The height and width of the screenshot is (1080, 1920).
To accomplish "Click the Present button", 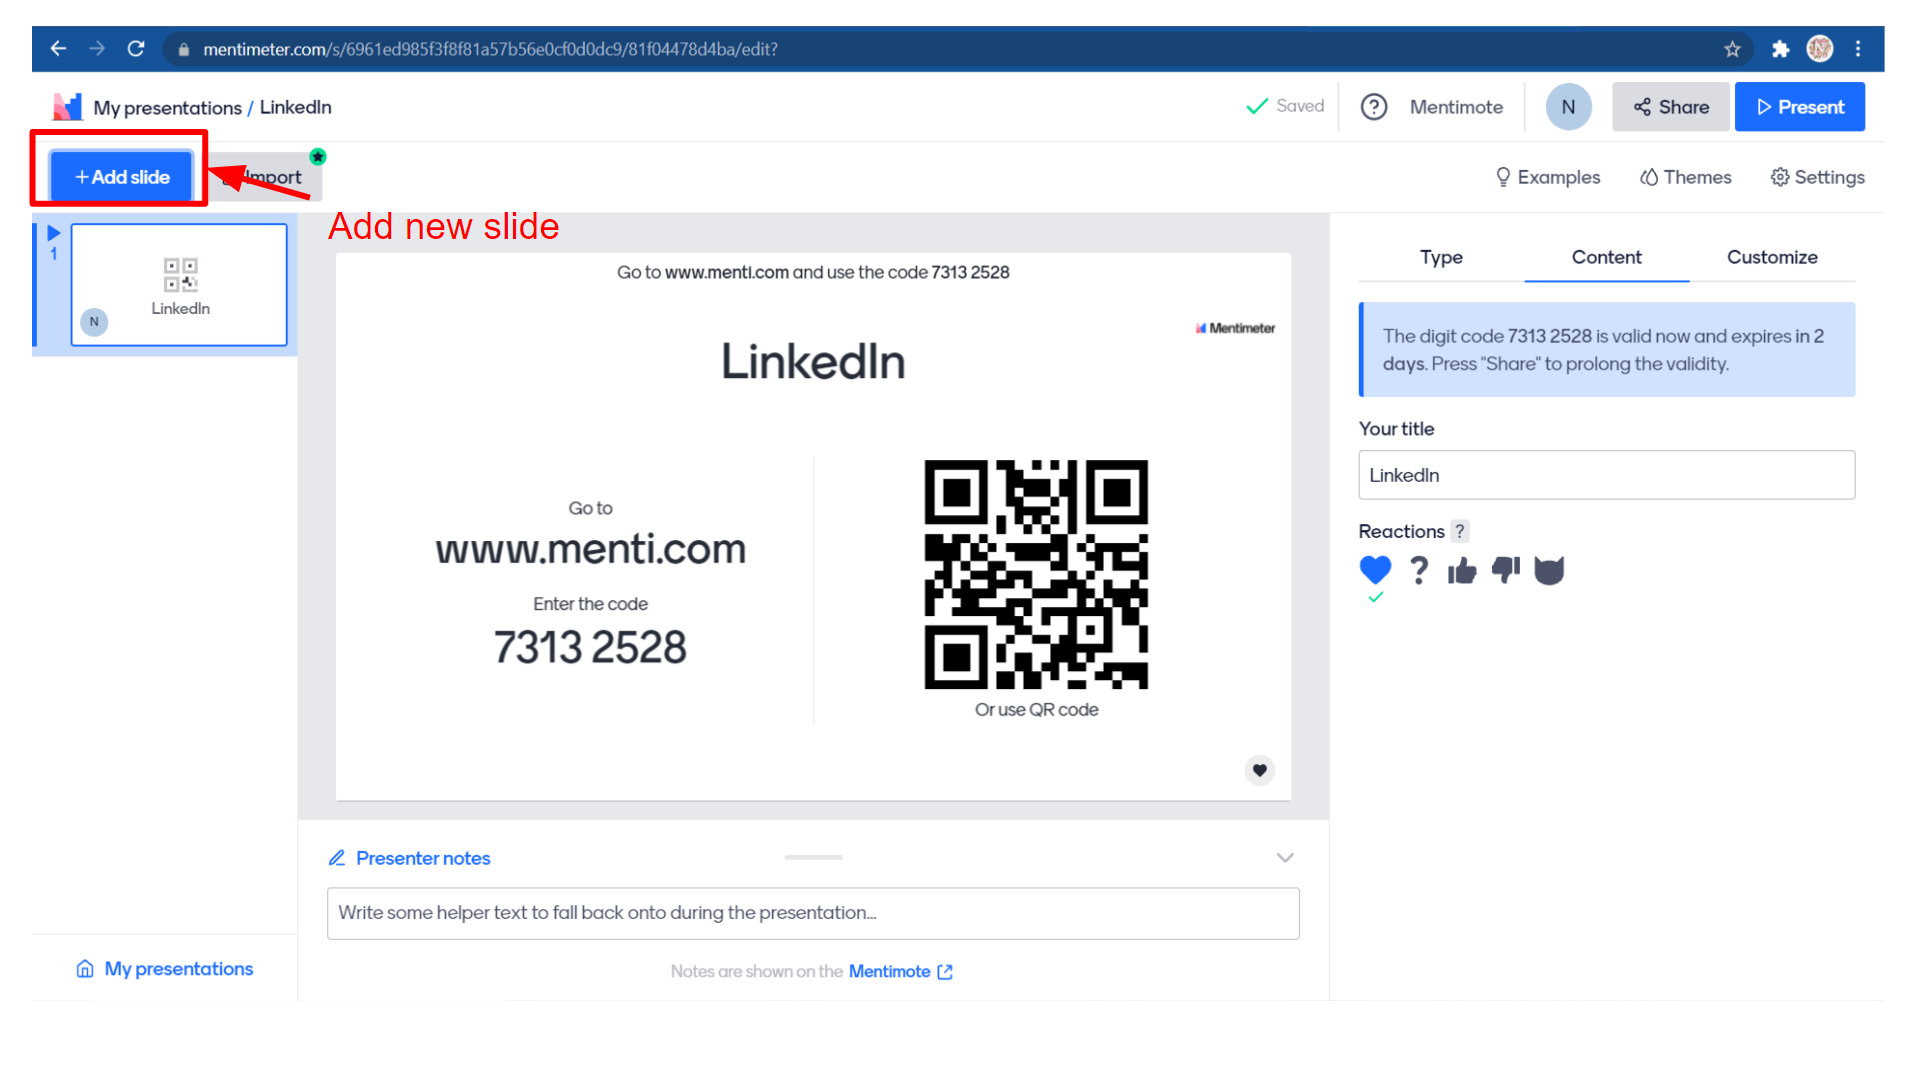I will pyautogui.click(x=1799, y=107).
